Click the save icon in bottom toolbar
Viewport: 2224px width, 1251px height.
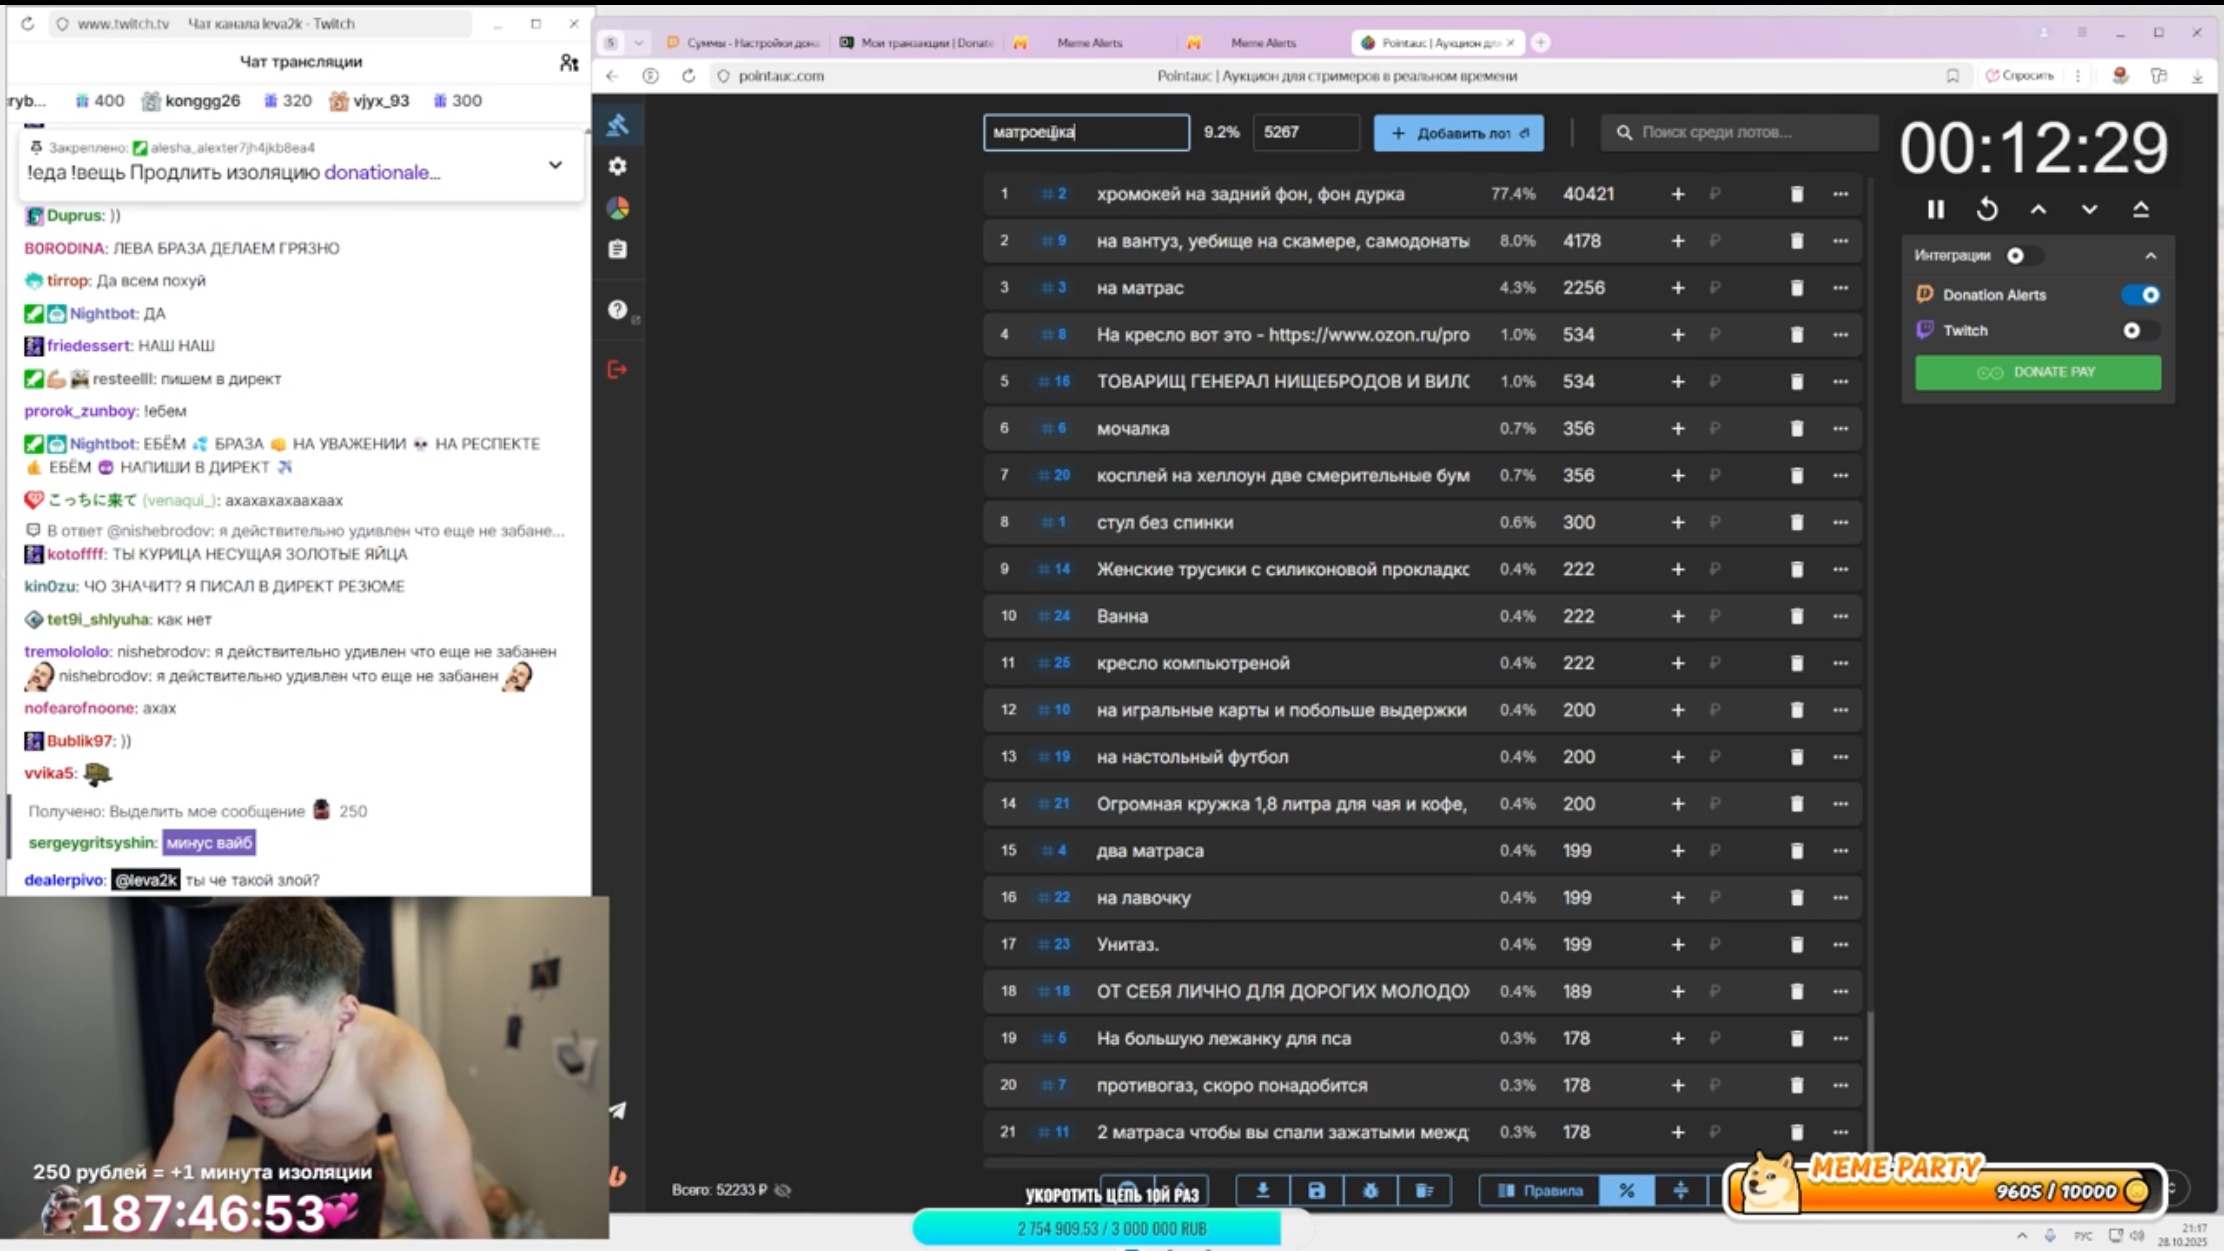click(1316, 1190)
